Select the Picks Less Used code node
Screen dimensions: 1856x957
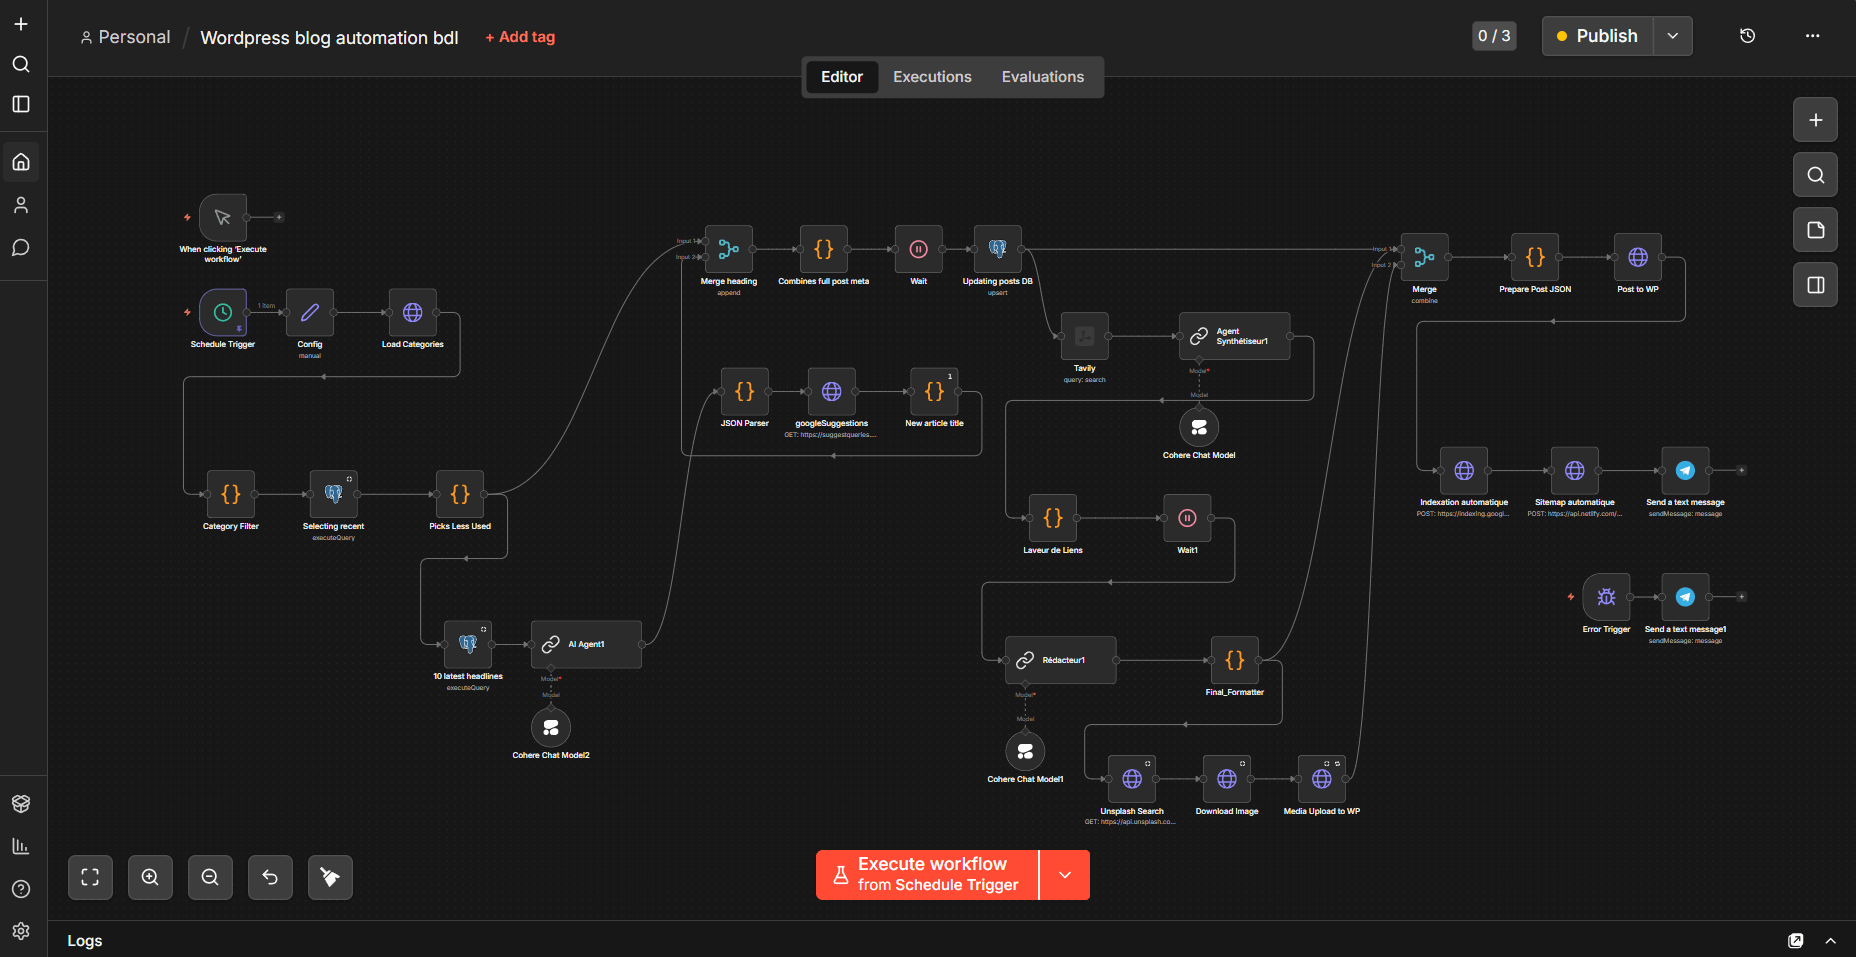(460, 494)
